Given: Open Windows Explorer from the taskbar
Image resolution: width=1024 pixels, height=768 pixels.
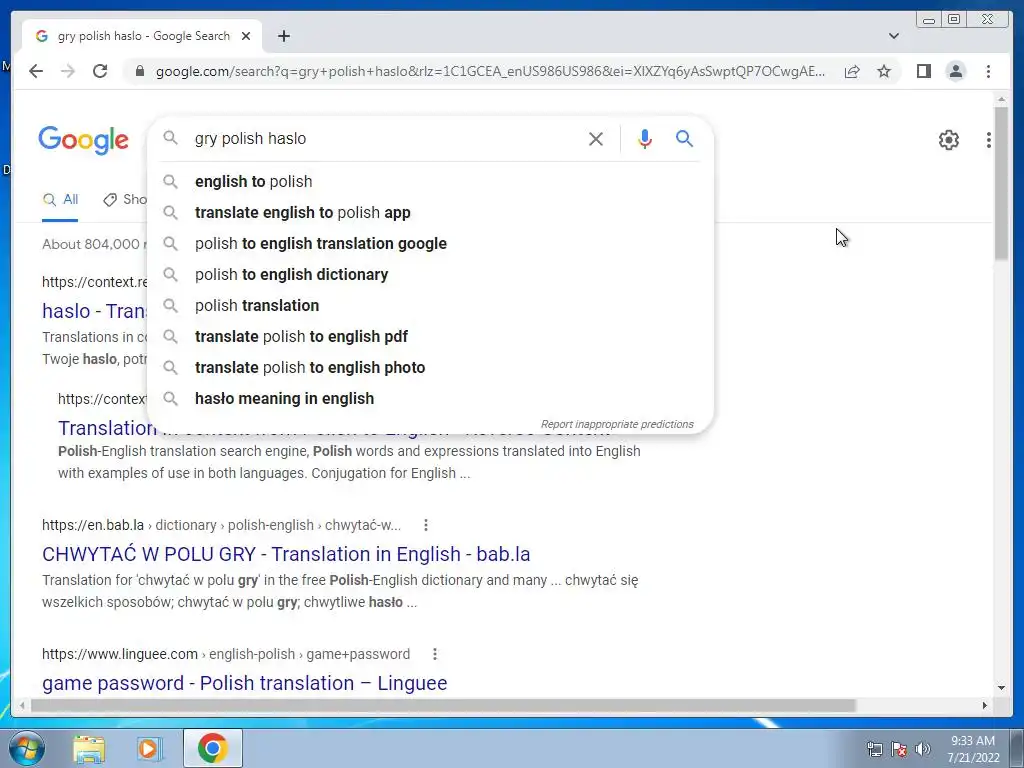Looking at the screenshot, I should (89, 748).
